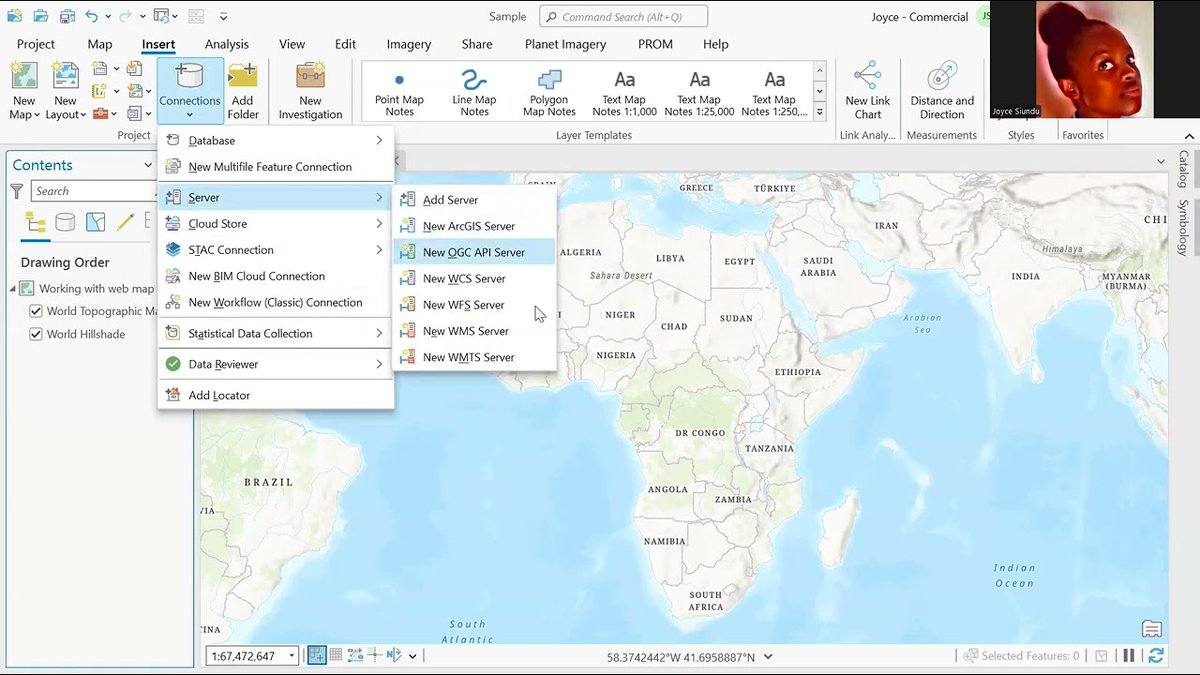Select the Point Map Notes template

point(399,91)
